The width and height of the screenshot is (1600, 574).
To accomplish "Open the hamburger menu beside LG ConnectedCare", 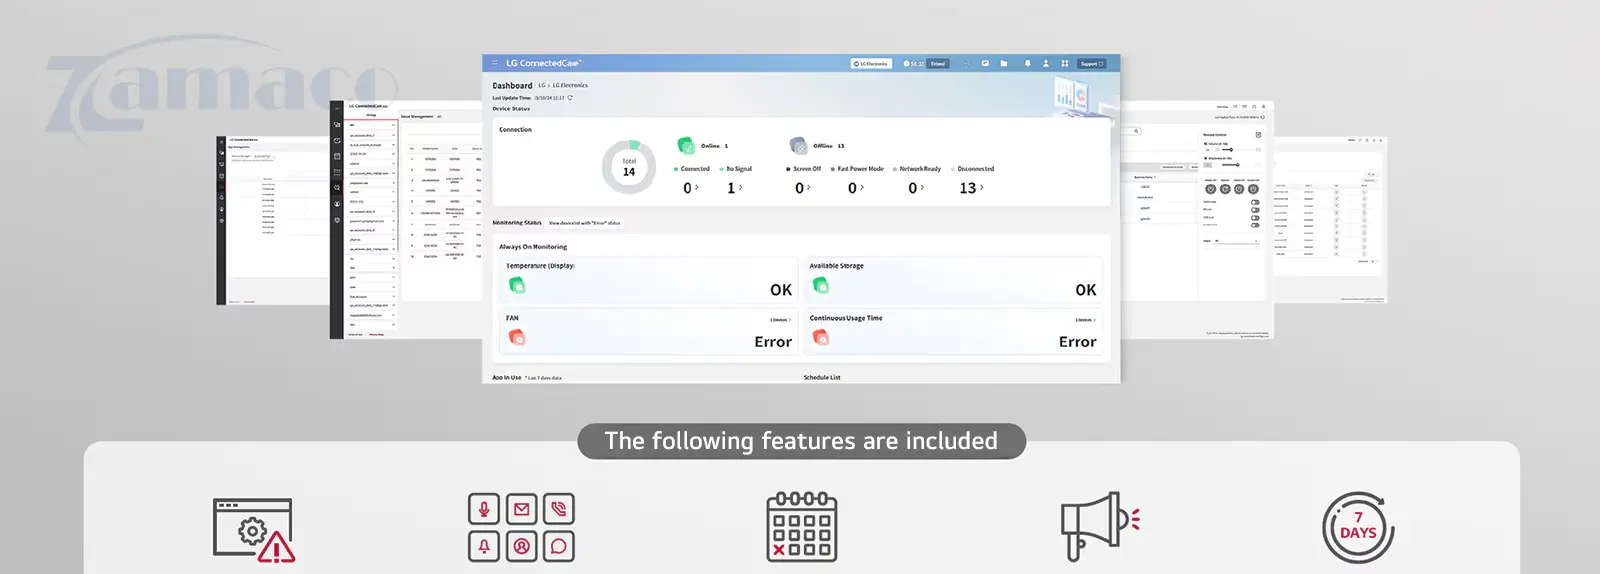I will pyautogui.click(x=494, y=63).
